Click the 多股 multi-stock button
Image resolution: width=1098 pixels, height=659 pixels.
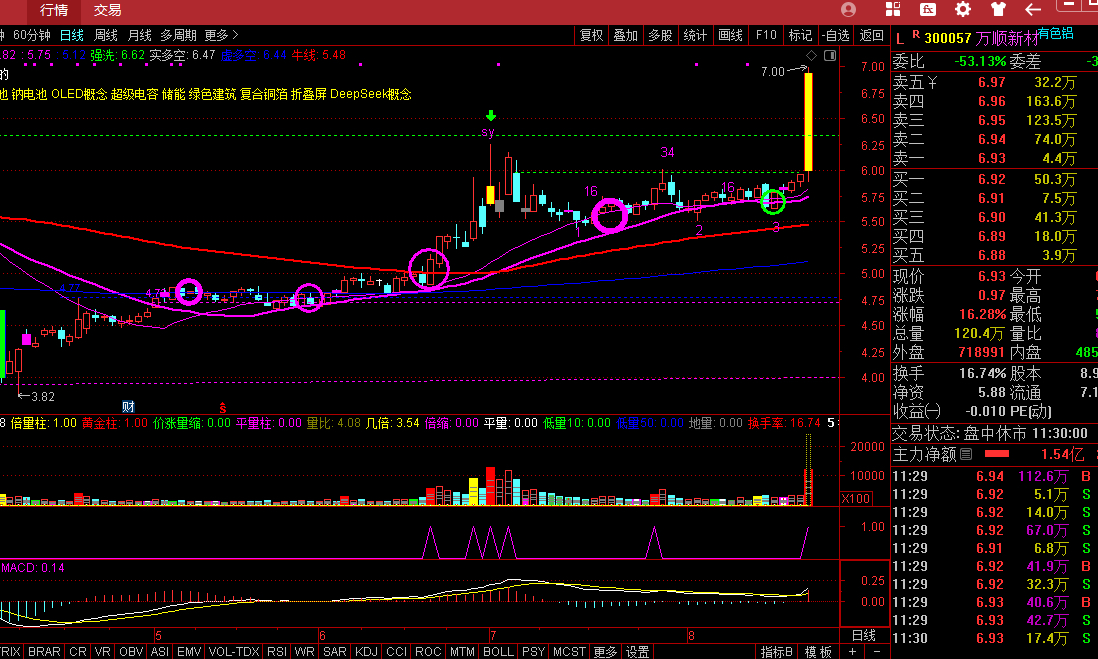(x=660, y=35)
